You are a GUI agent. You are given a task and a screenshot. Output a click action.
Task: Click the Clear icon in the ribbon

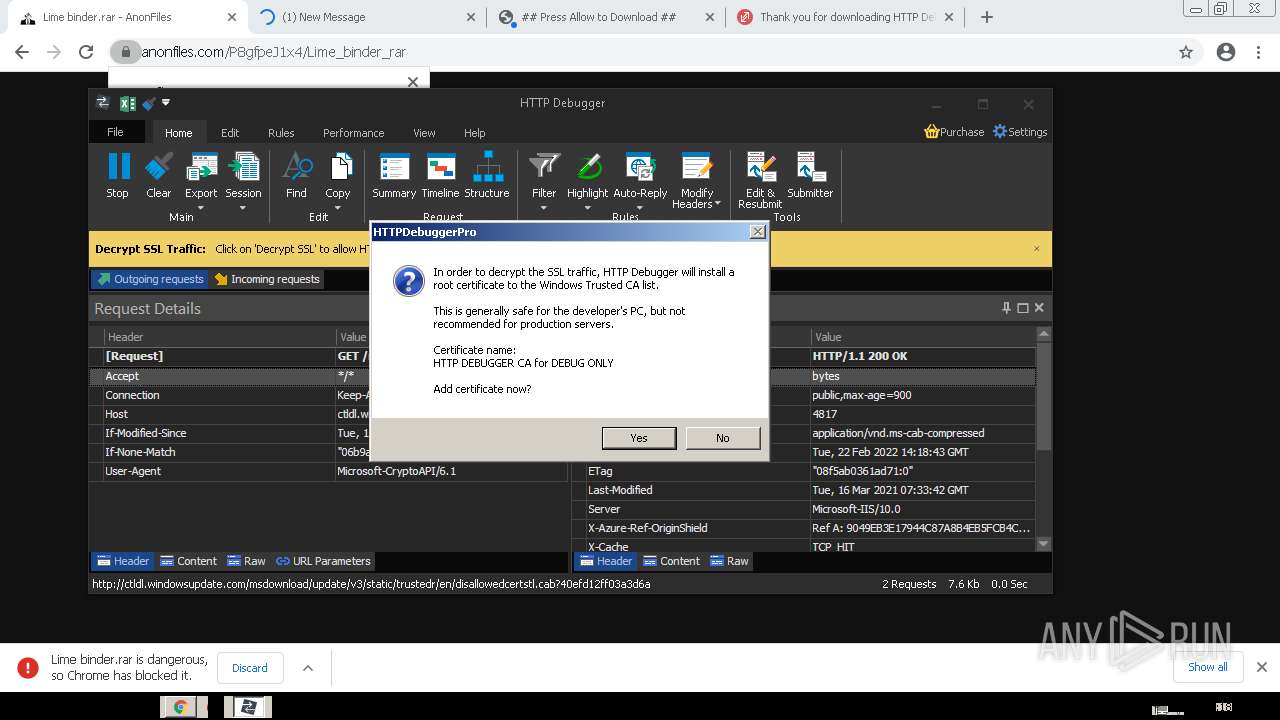click(x=159, y=166)
